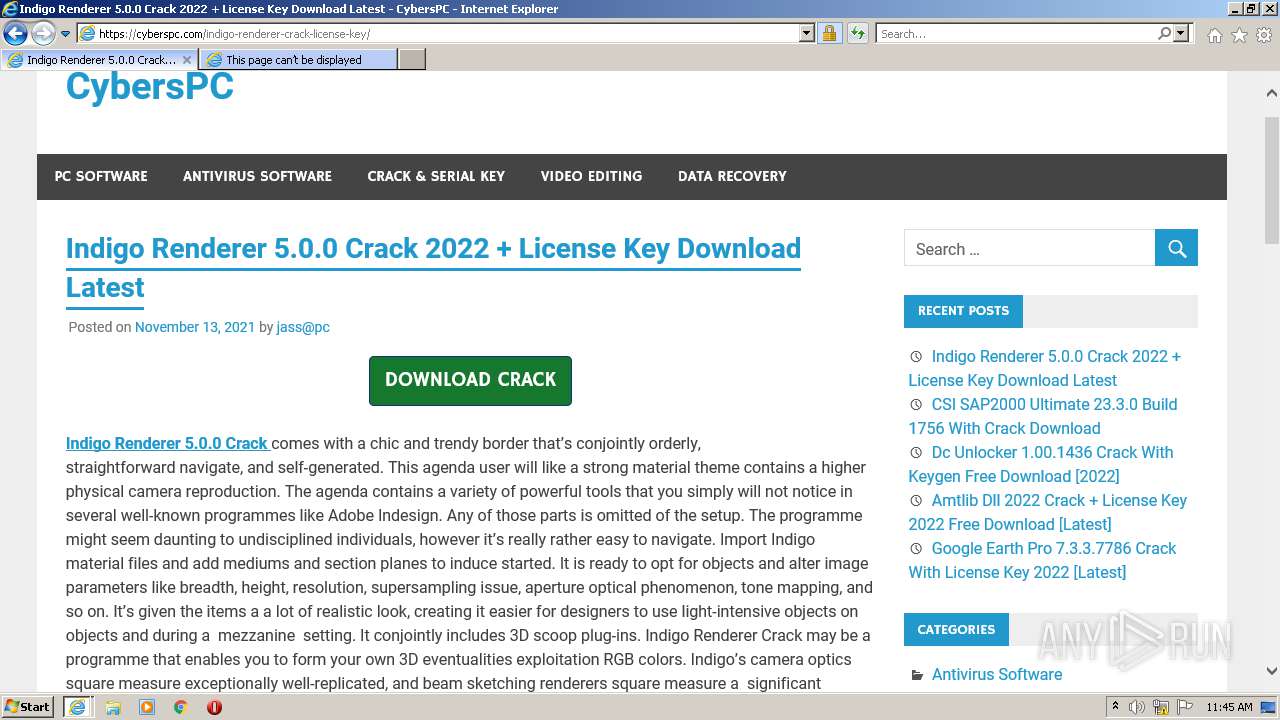
Task: Open the DATA RECOVERY menu
Action: [x=732, y=176]
